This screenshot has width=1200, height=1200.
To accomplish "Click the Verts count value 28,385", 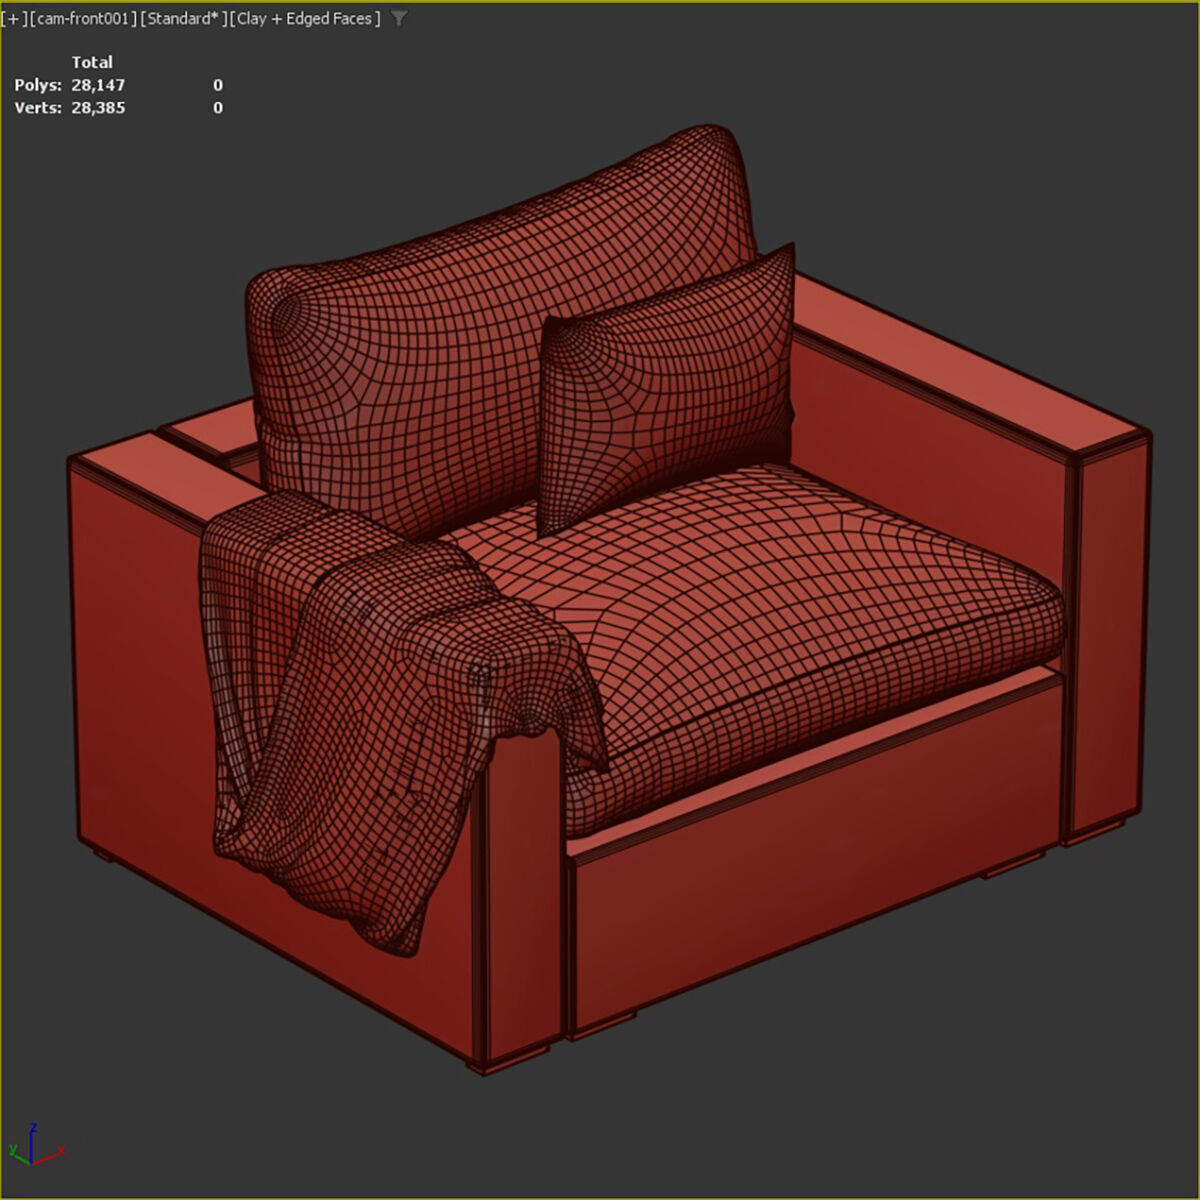I will point(98,108).
